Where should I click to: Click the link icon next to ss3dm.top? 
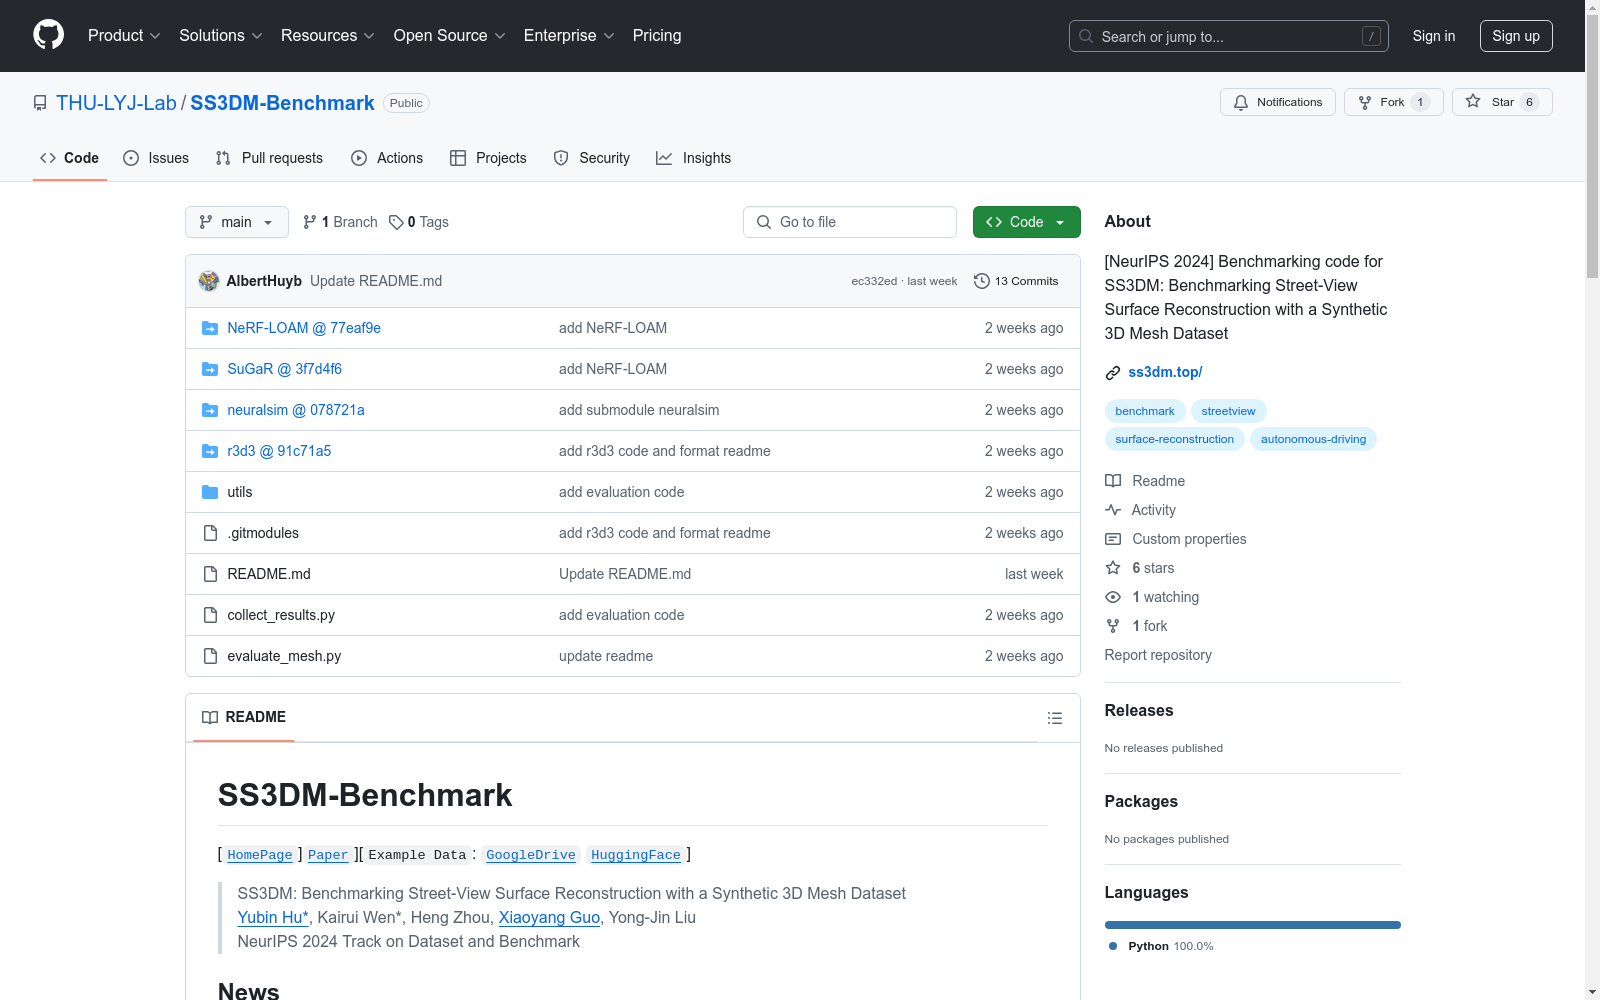click(1113, 373)
